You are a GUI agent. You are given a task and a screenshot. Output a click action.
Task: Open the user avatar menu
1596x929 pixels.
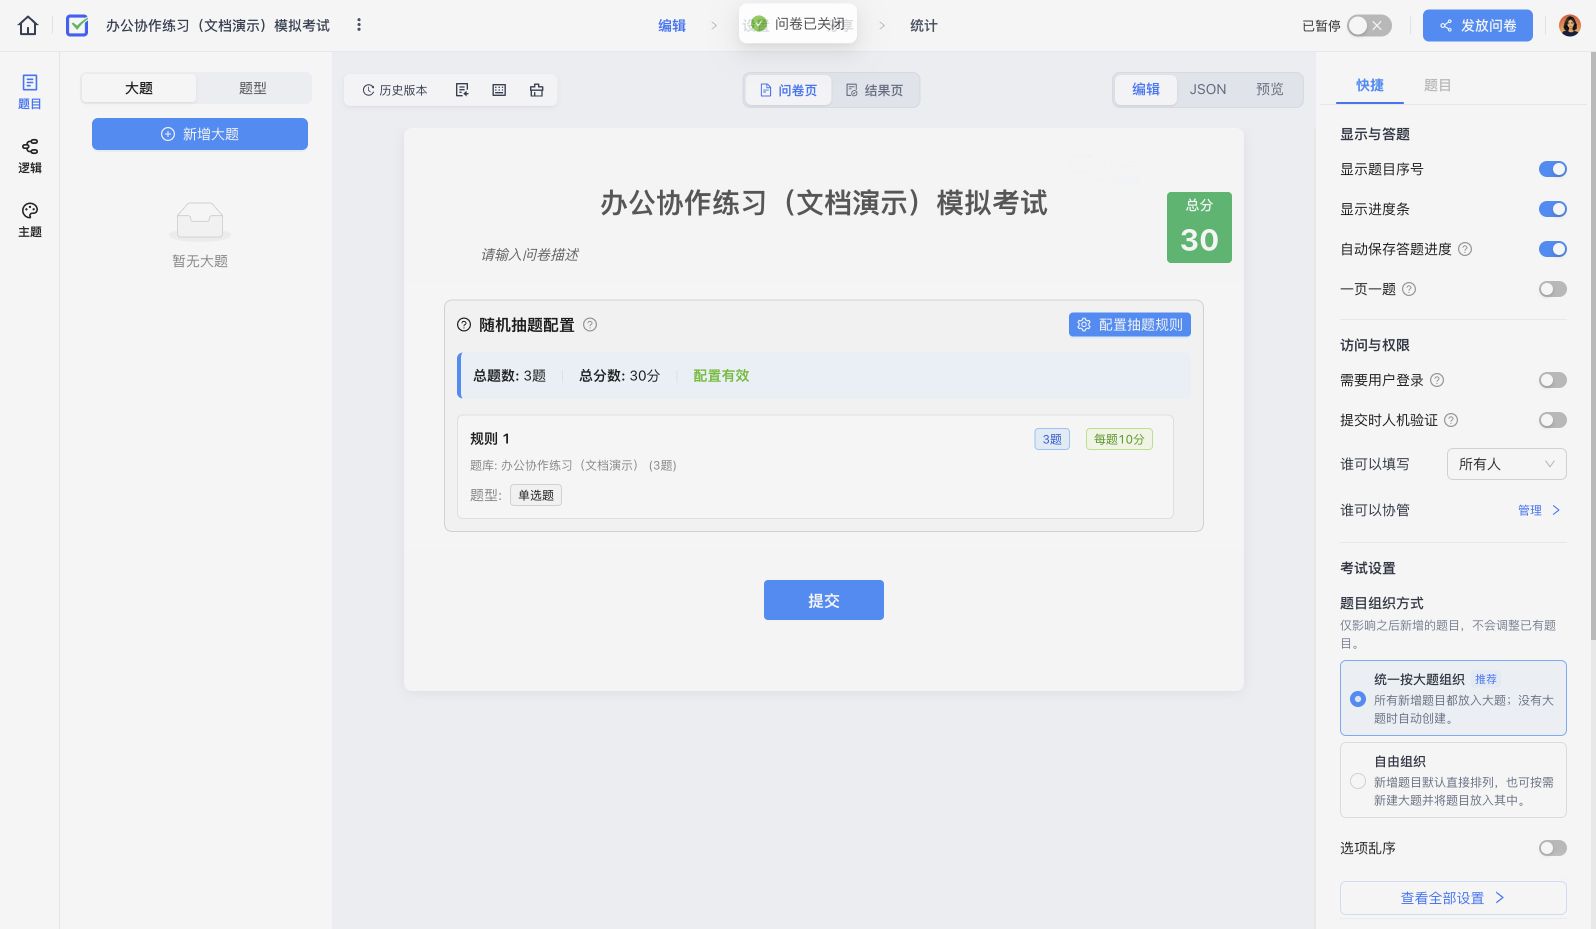click(x=1570, y=25)
